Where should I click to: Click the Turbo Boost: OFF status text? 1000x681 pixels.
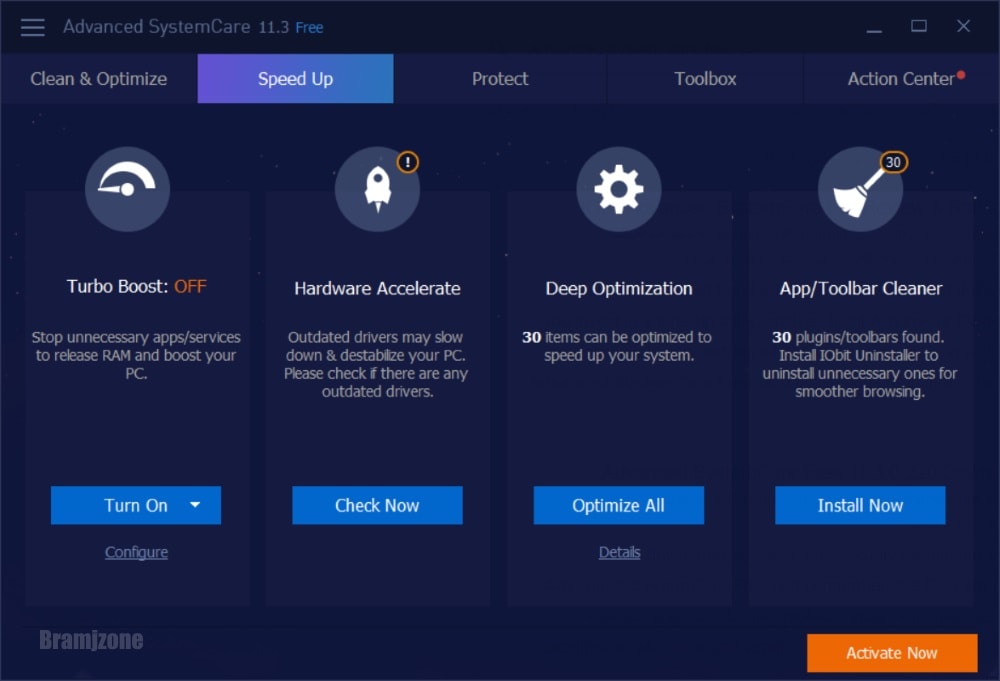point(136,286)
